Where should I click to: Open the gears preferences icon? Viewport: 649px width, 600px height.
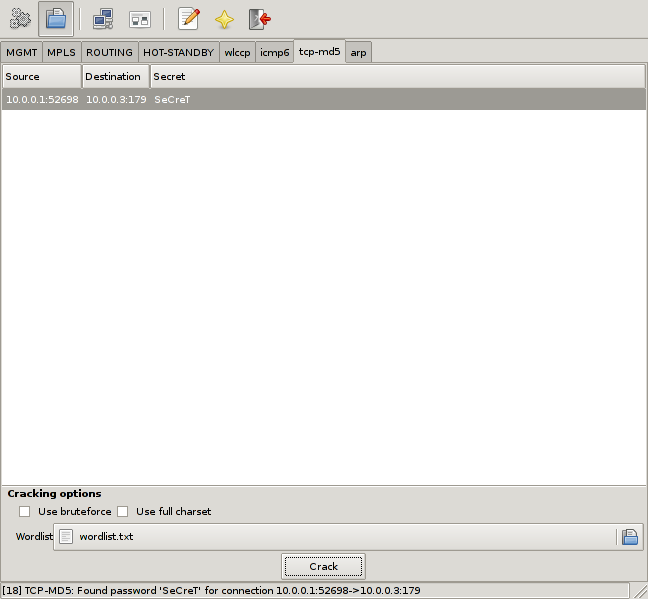coord(20,19)
